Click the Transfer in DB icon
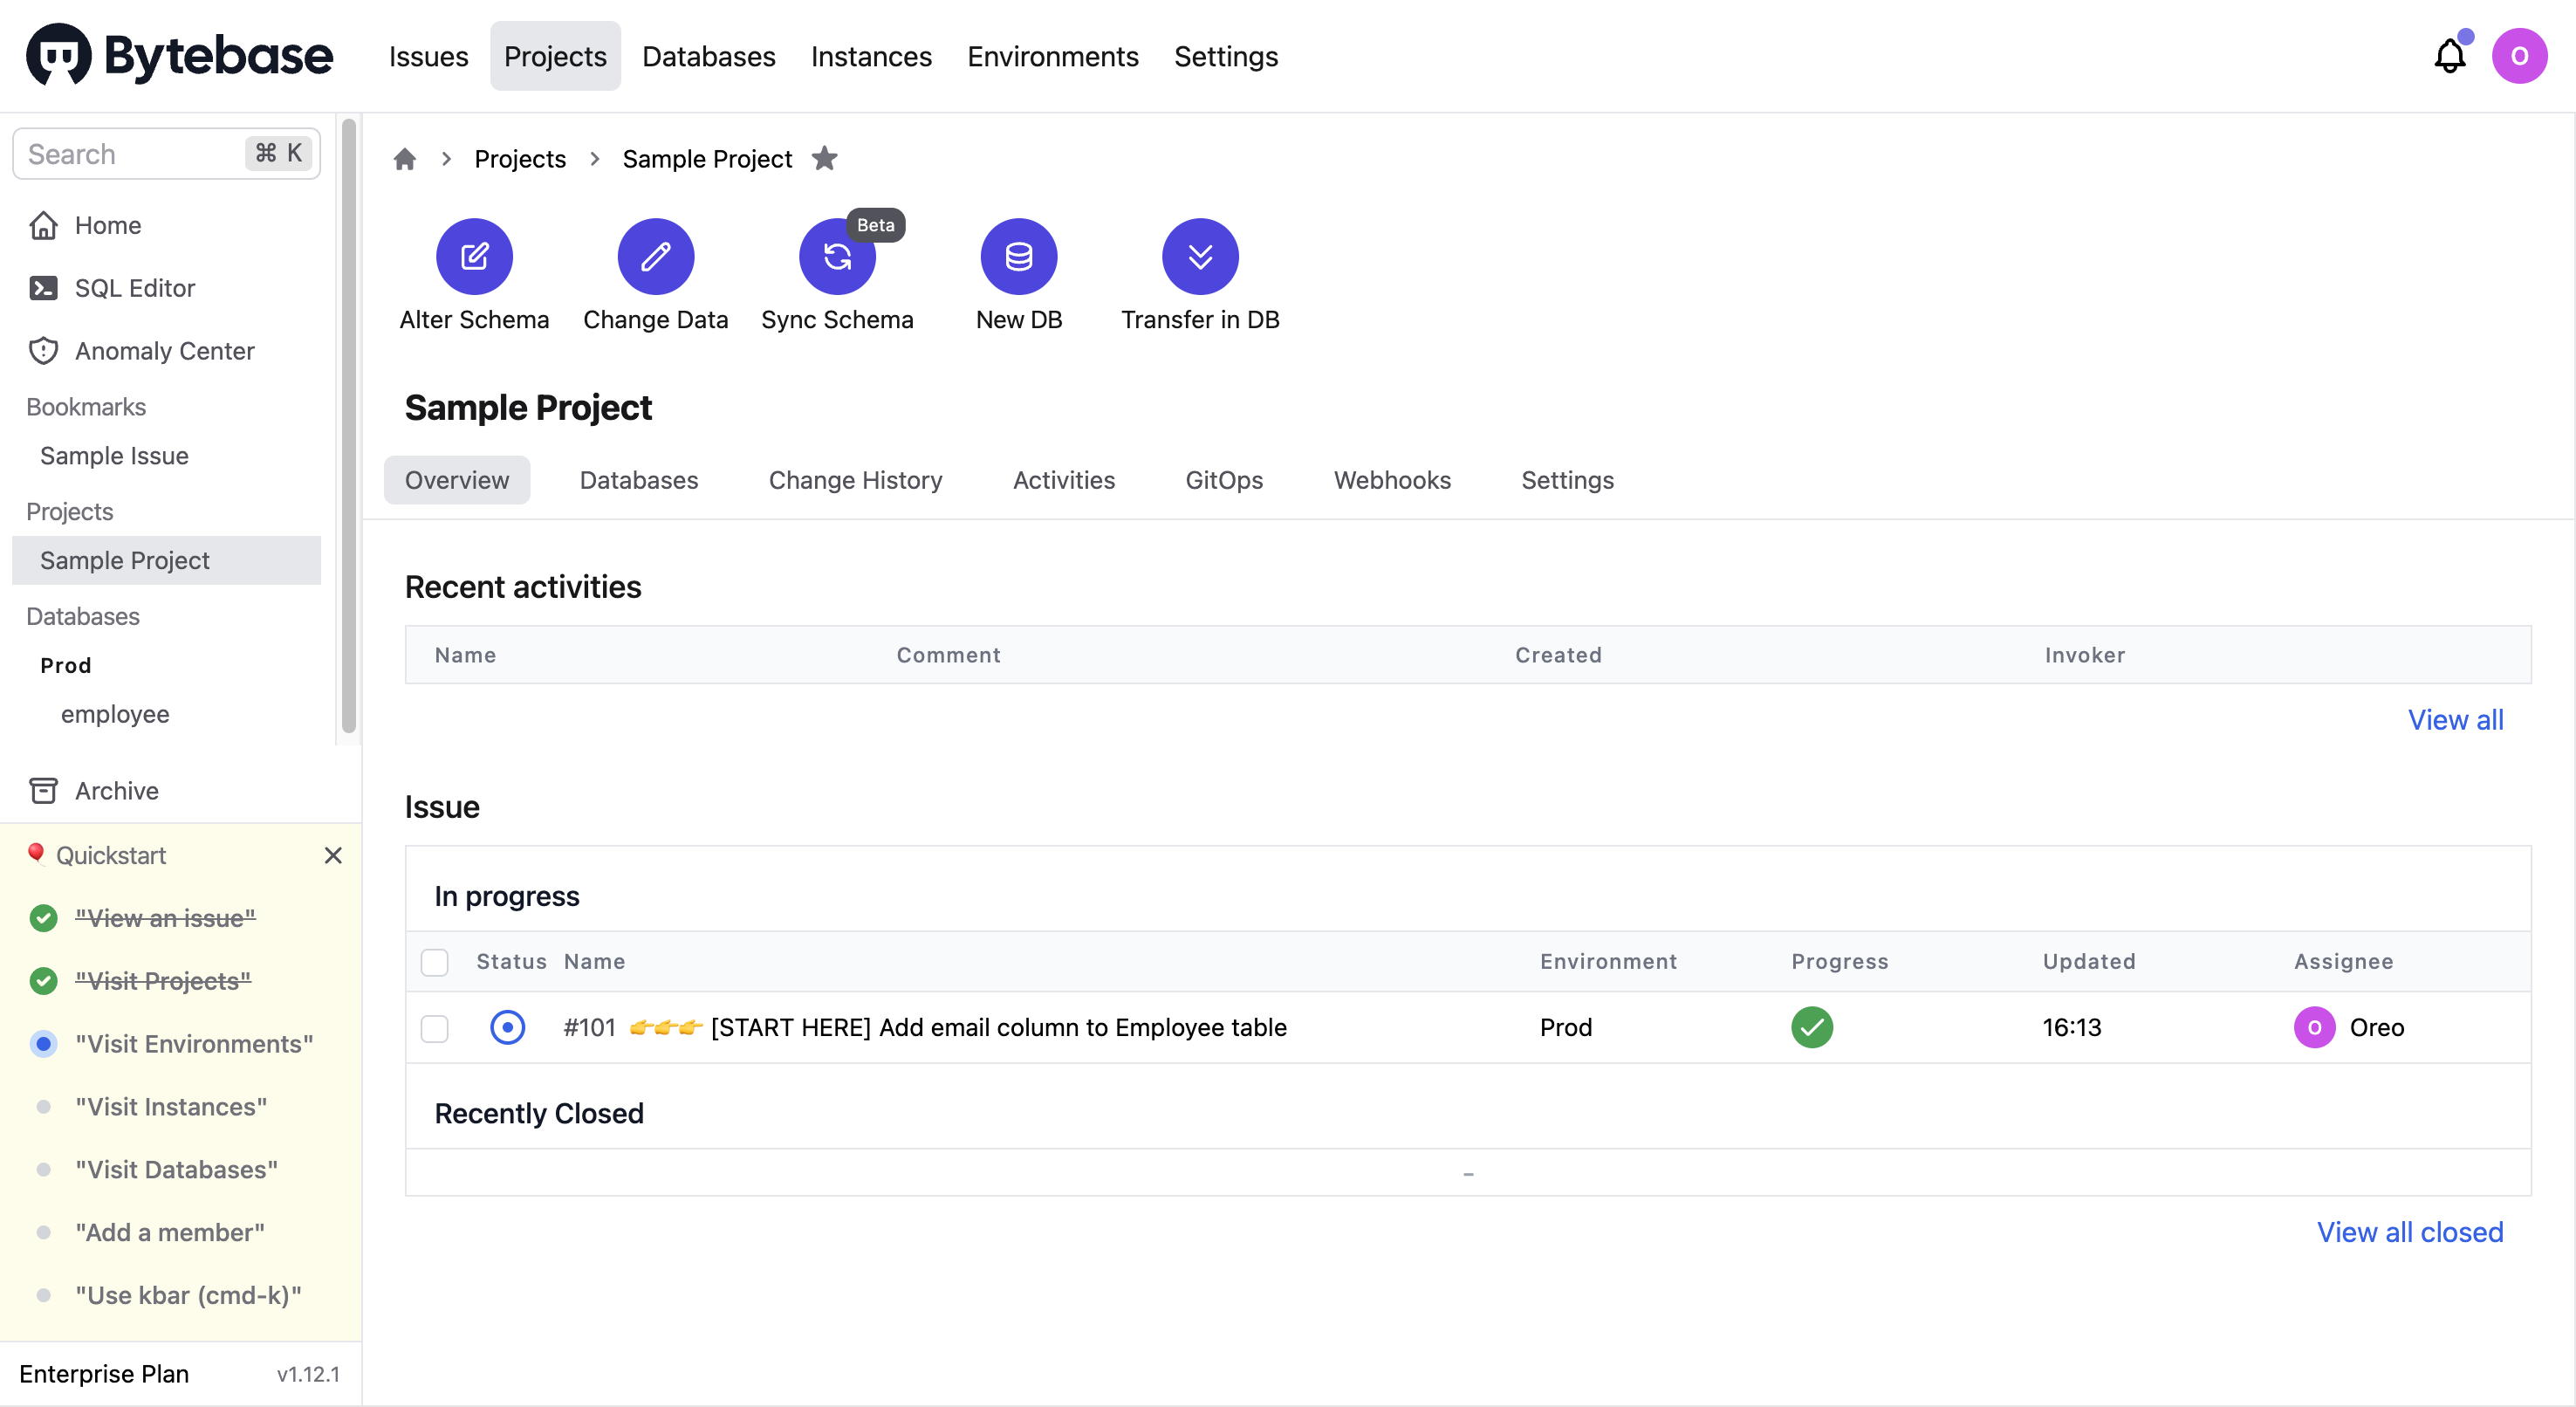 [x=1199, y=256]
